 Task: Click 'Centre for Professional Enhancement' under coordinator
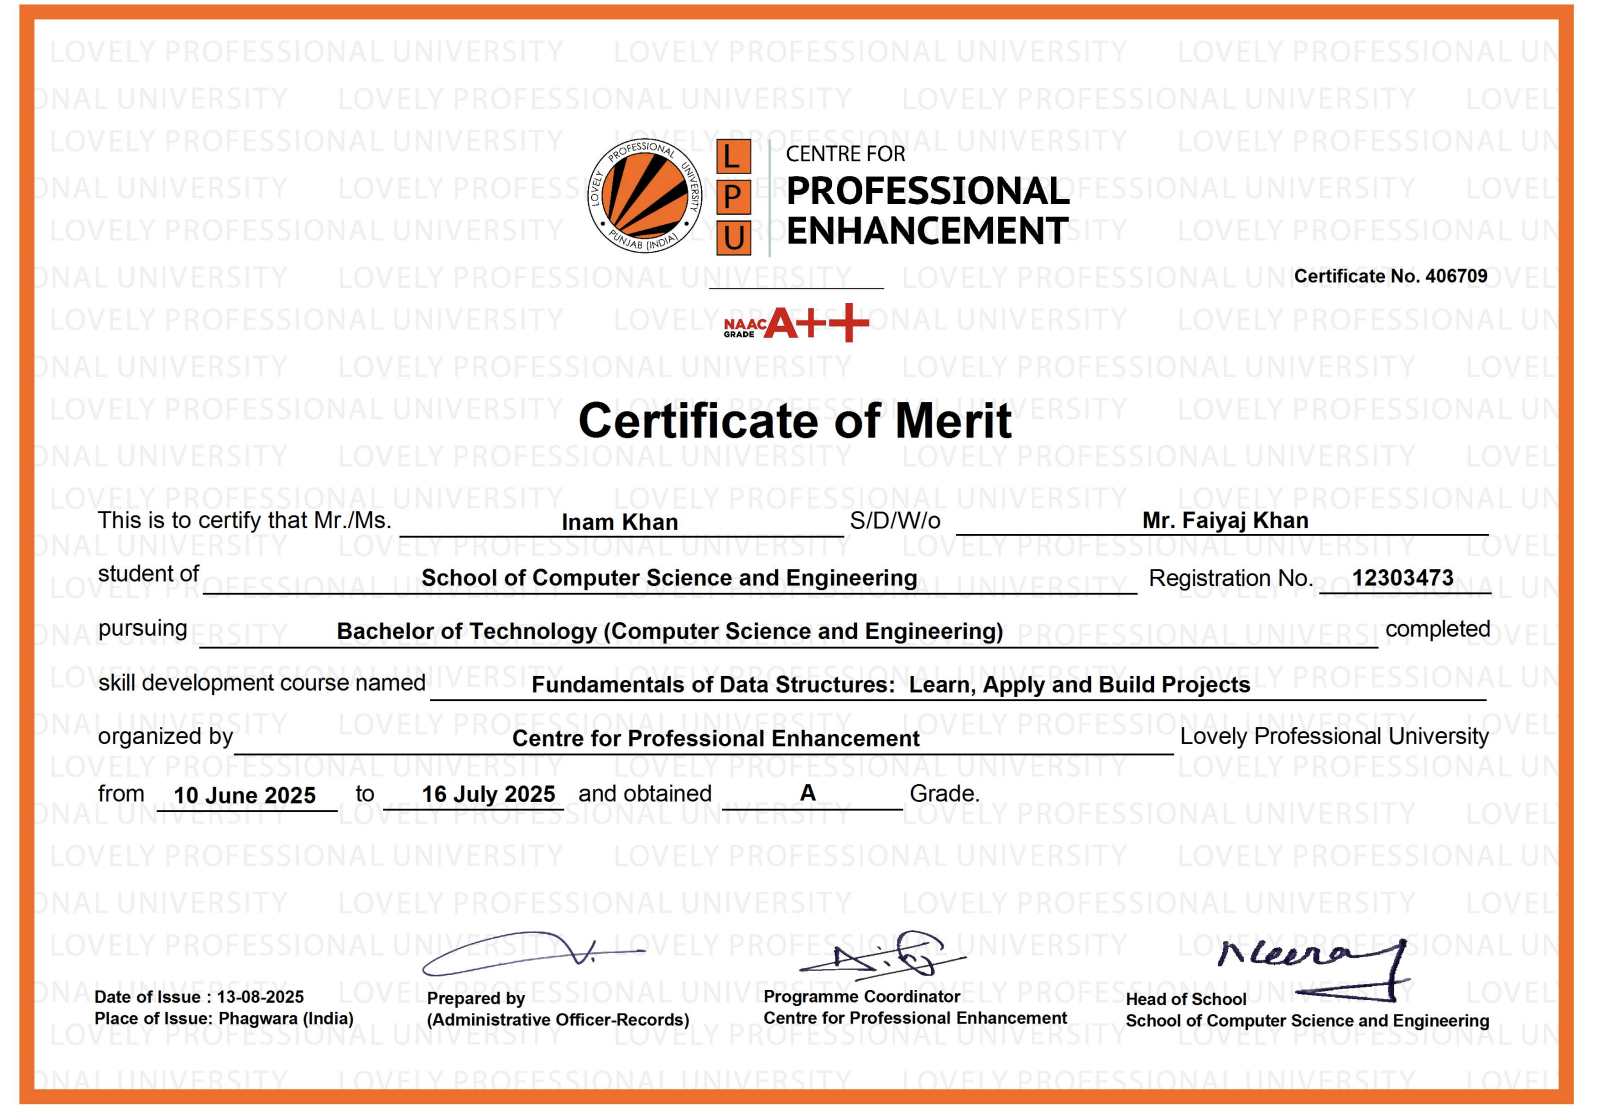pyautogui.click(x=915, y=1018)
